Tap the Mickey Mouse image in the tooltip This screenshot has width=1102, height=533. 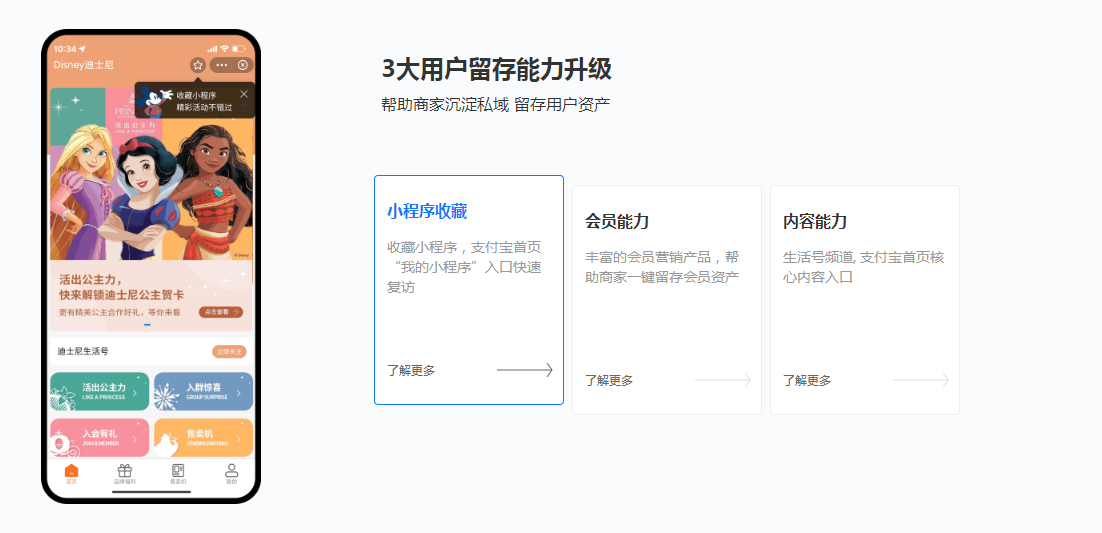[x=155, y=101]
